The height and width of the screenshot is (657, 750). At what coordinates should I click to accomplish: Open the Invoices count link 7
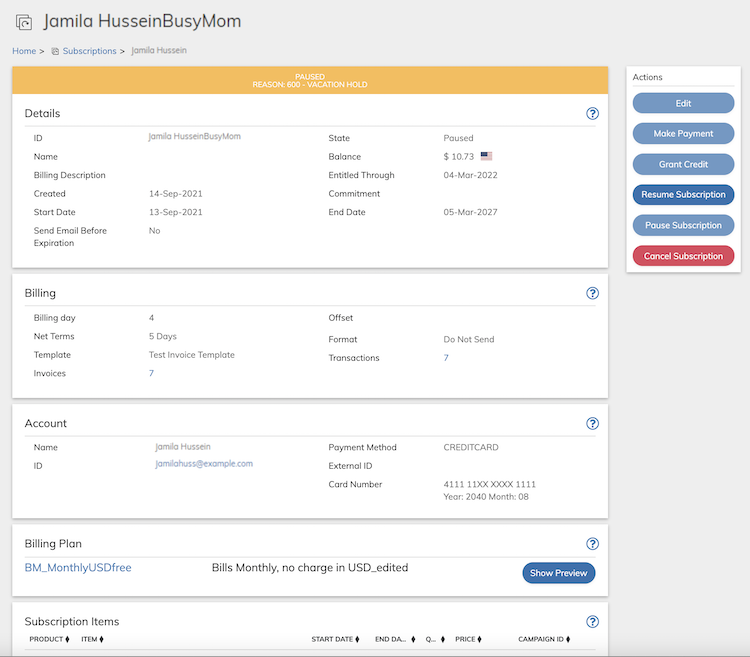pyautogui.click(x=151, y=373)
